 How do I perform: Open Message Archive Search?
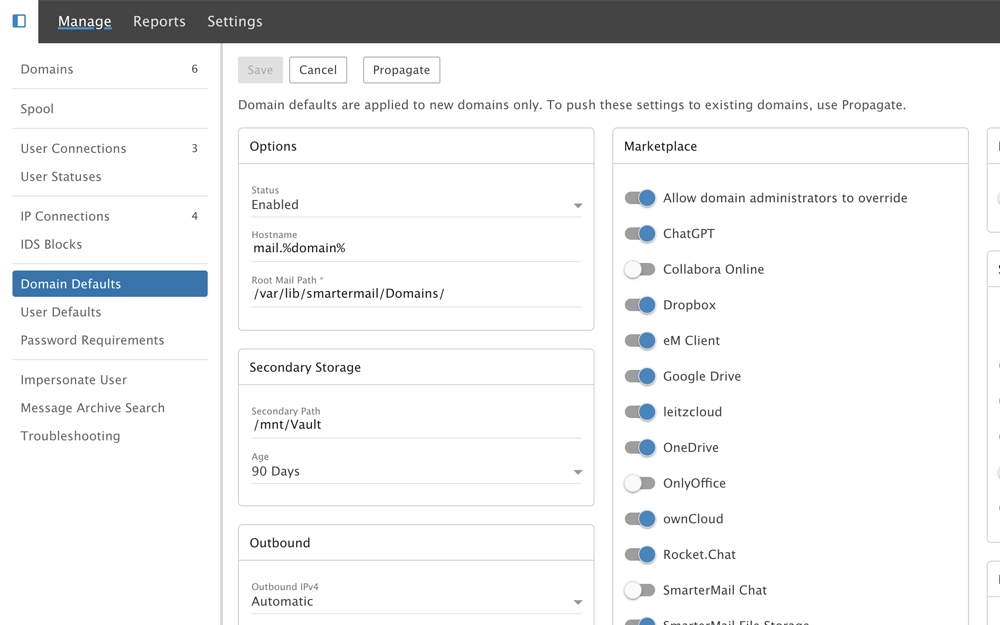(x=110, y=408)
